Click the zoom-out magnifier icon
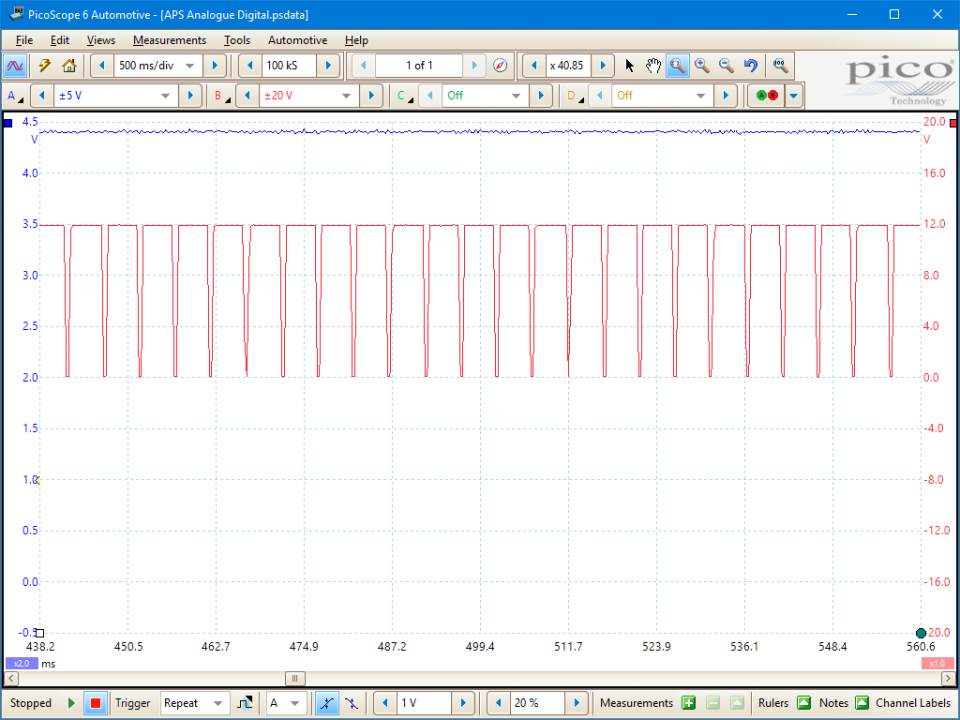Image resolution: width=960 pixels, height=720 pixels. point(726,66)
